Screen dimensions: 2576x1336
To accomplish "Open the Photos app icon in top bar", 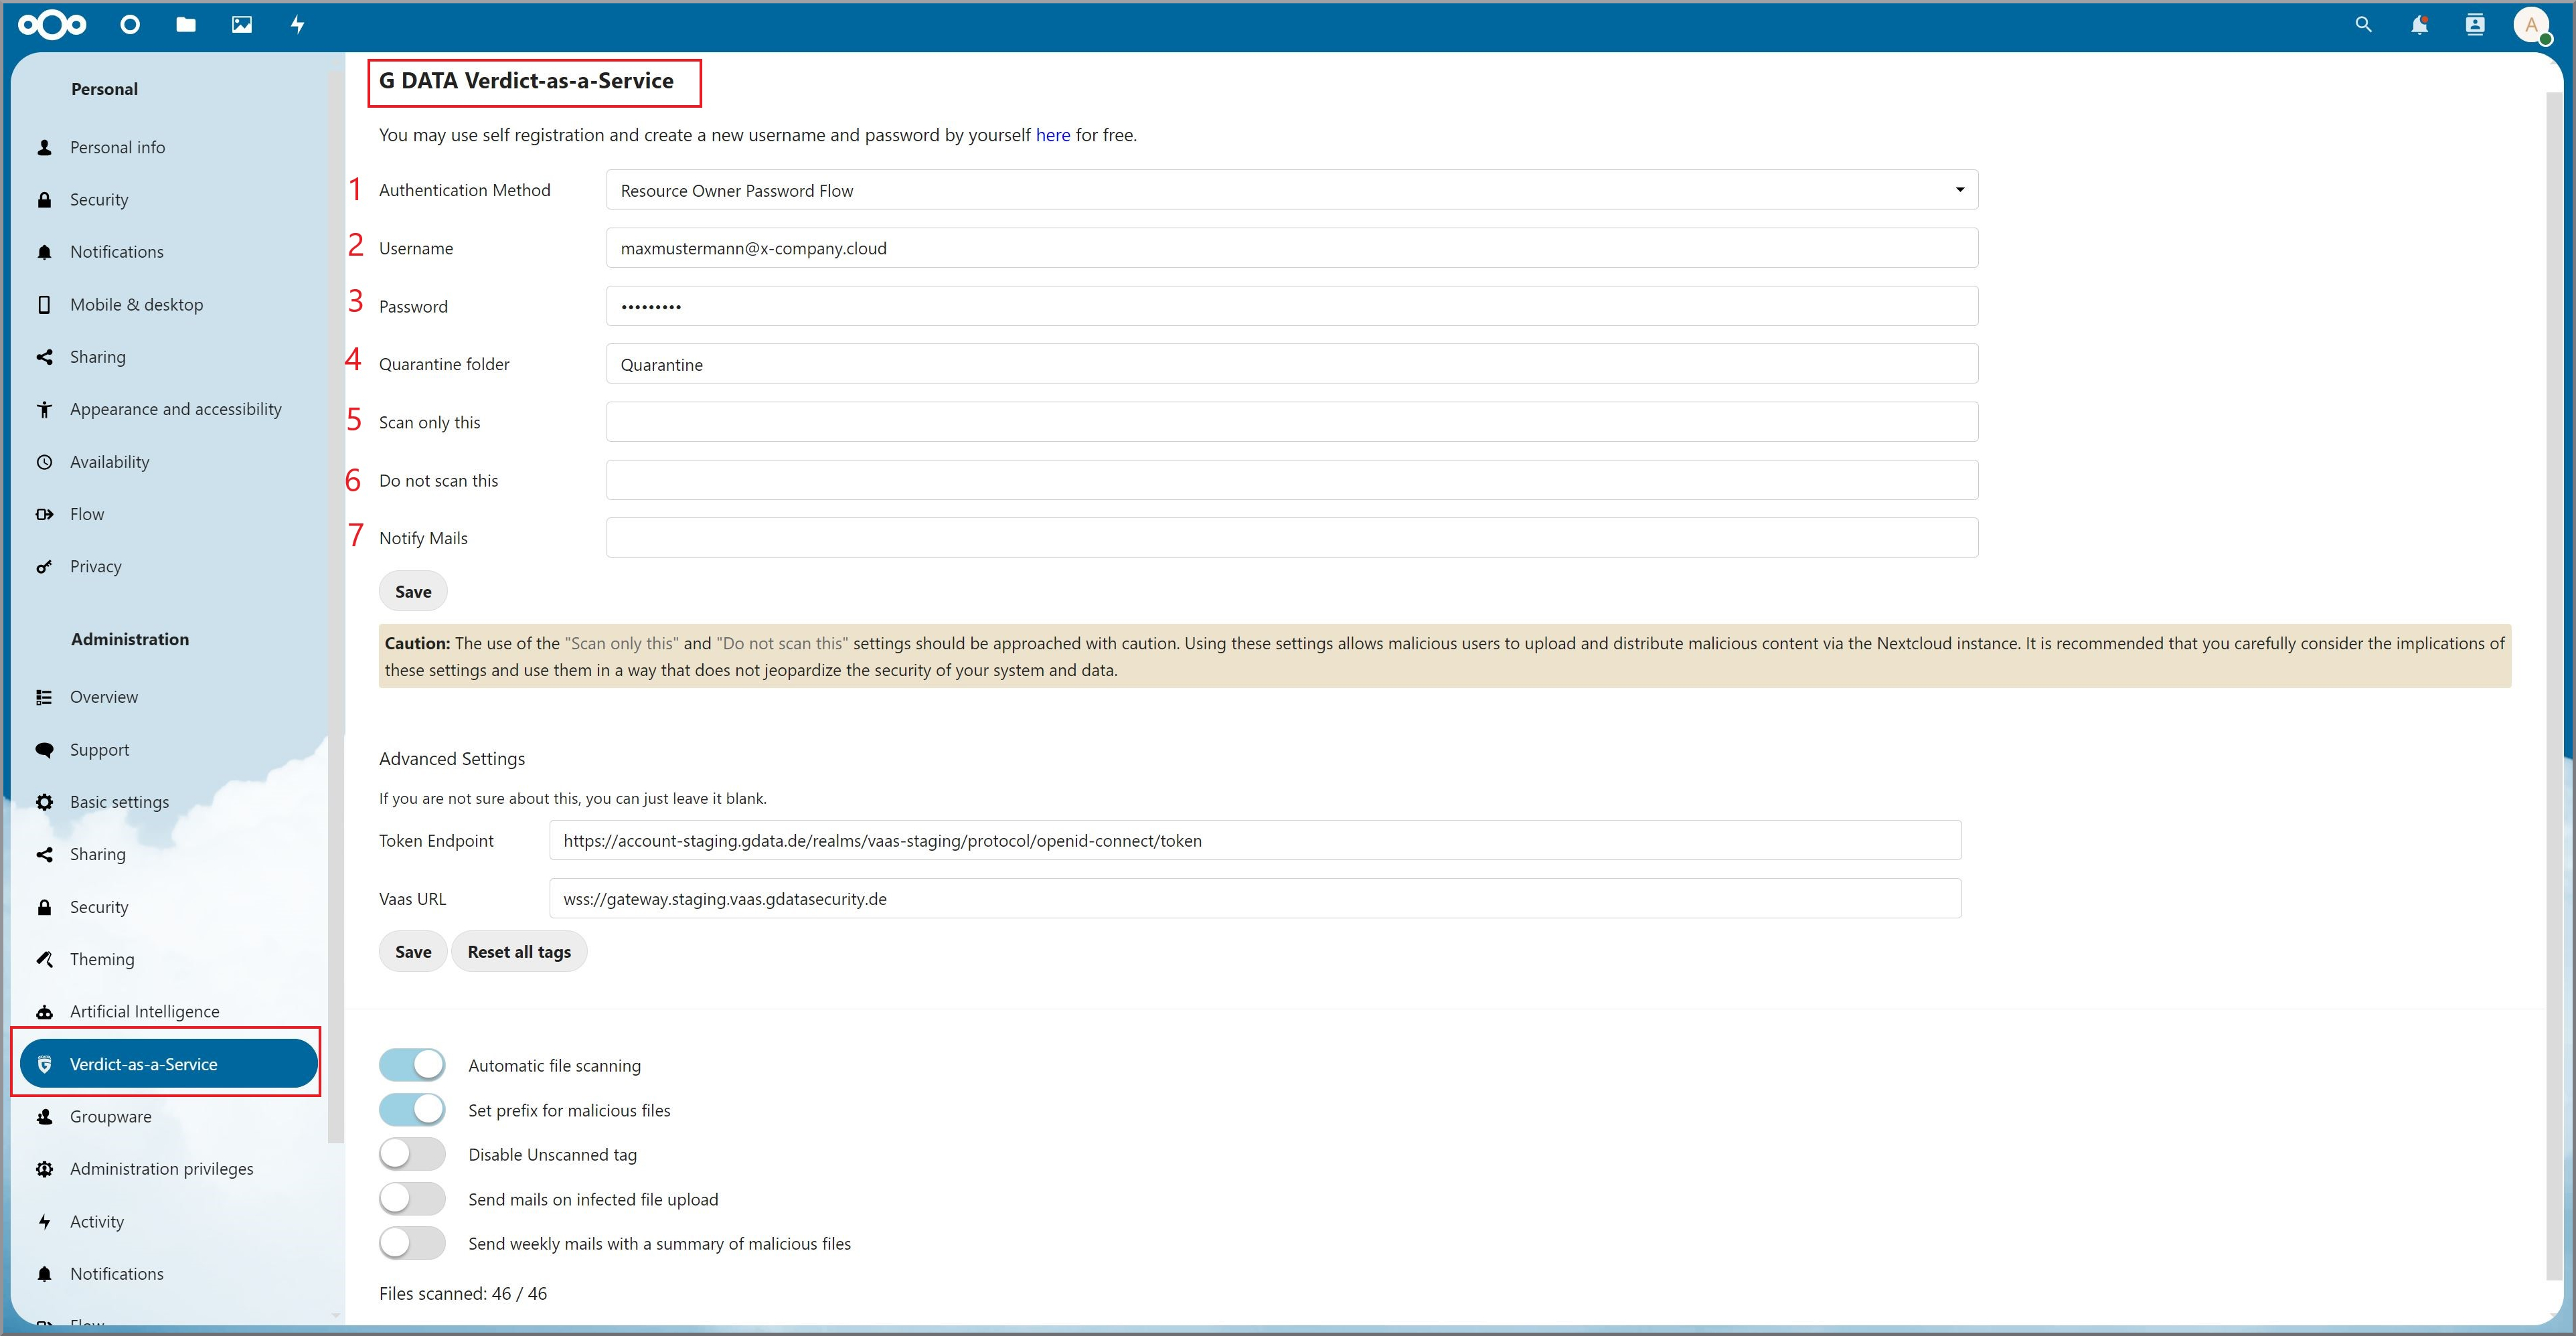I will pyautogui.click(x=242, y=25).
